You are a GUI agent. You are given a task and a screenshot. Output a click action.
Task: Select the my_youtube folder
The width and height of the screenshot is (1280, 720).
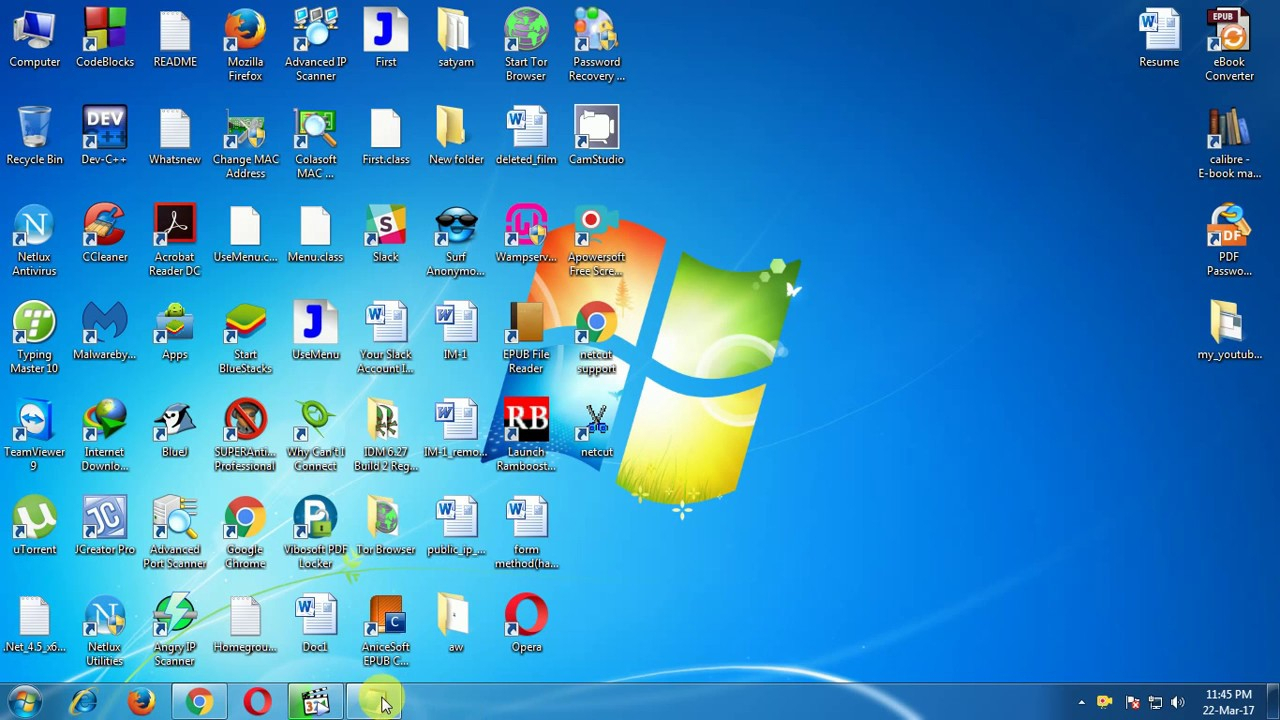pyautogui.click(x=1229, y=332)
